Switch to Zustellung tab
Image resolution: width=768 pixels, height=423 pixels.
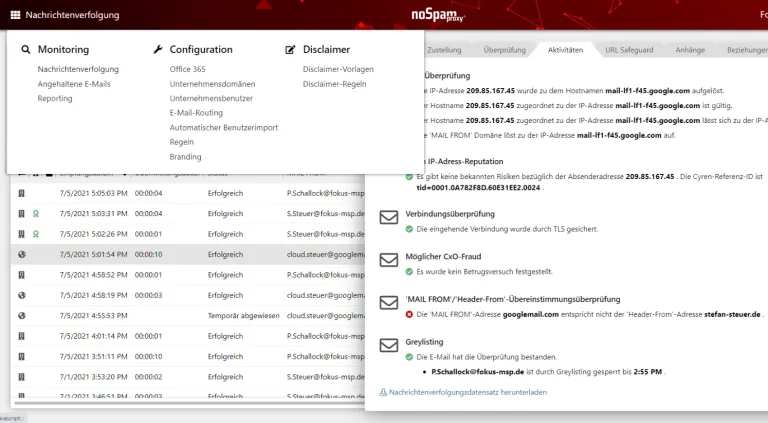[x=444, y=50]
